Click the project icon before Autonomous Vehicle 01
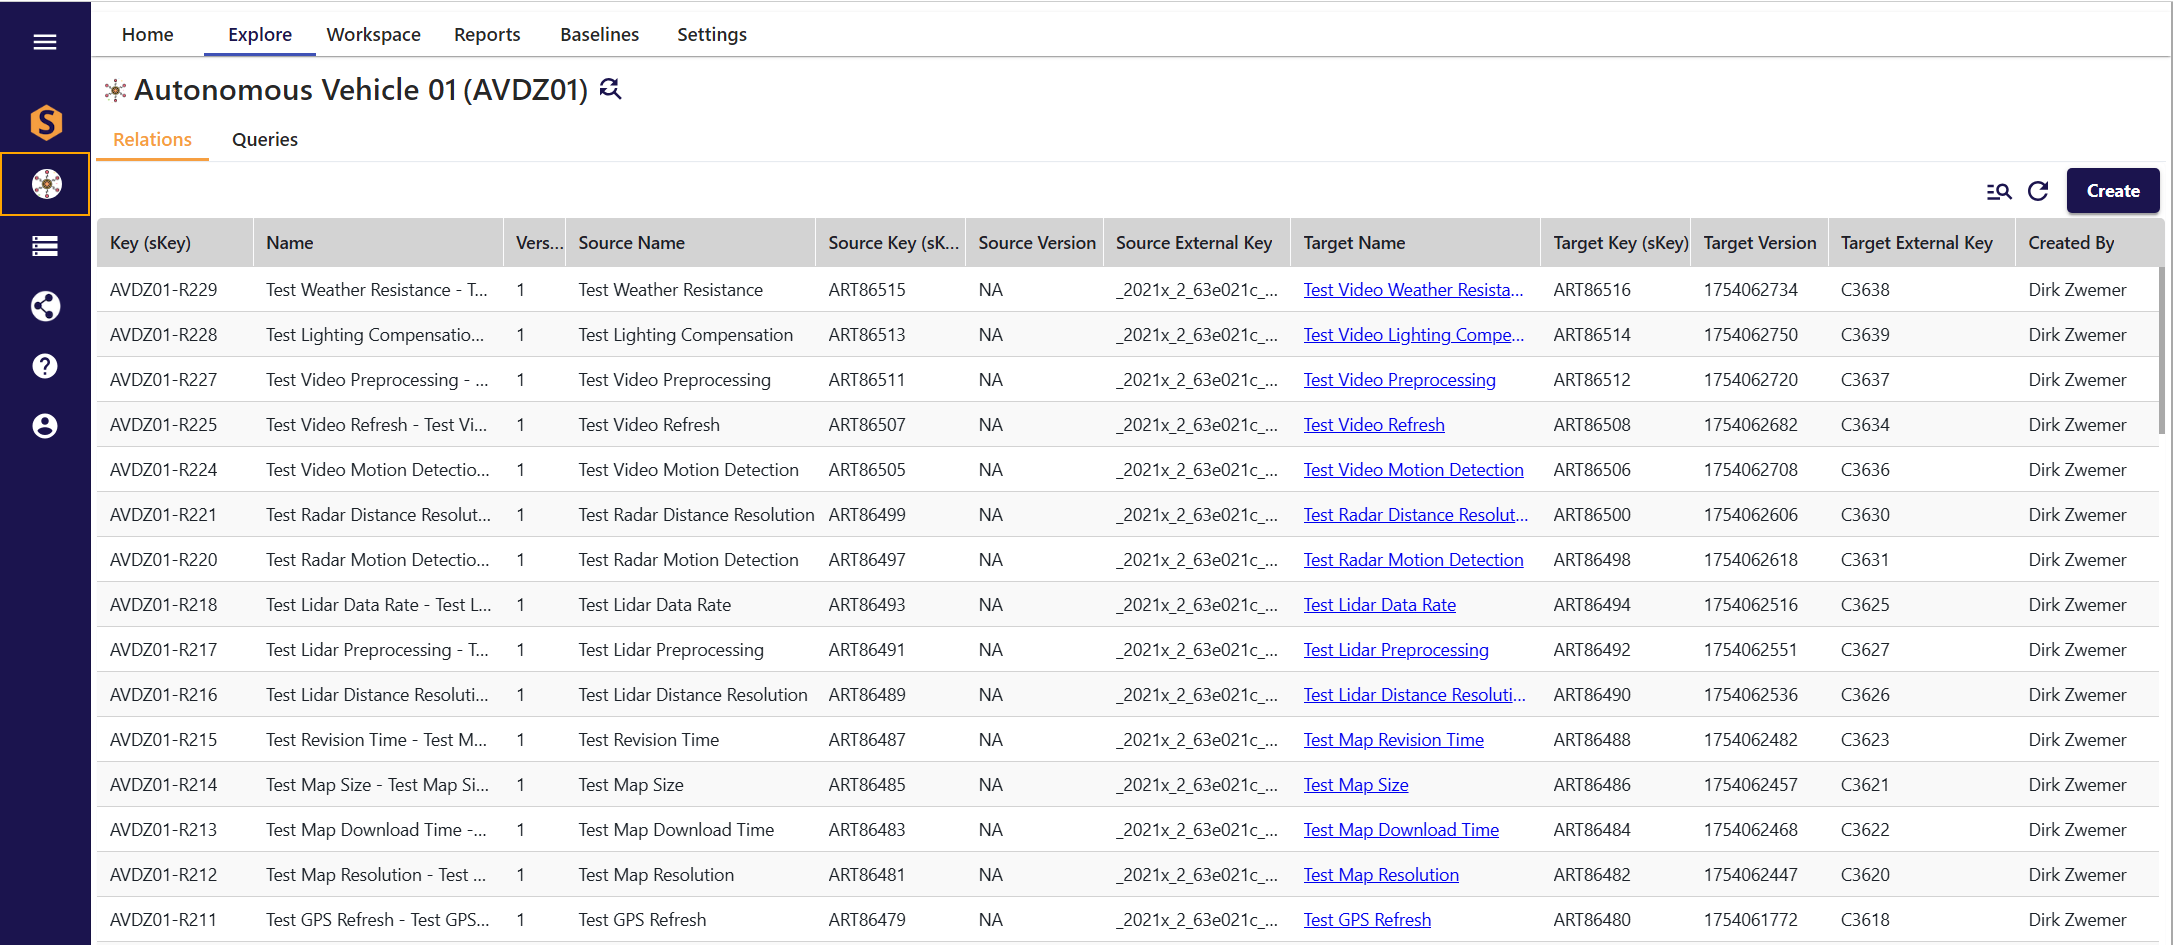The width and height of the screenshot is (2173, 945). click(116, 90)
